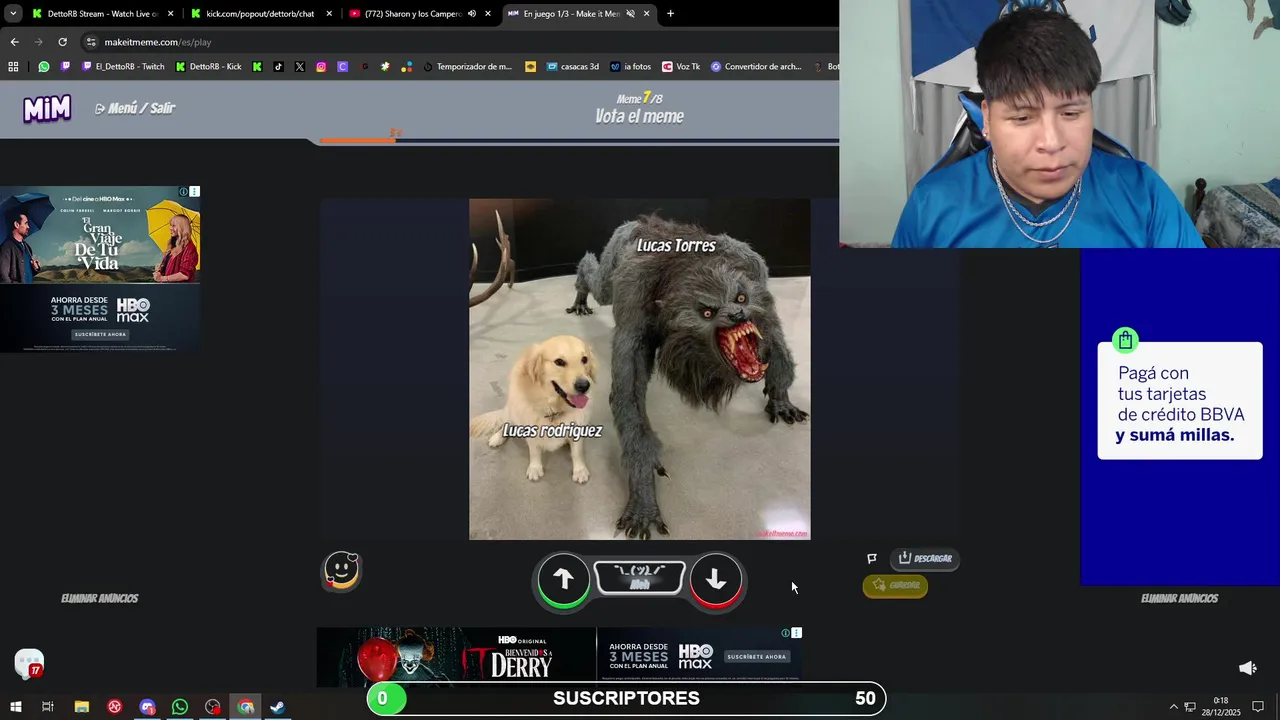Open the TikTok bookmark icon

(278, 67)
